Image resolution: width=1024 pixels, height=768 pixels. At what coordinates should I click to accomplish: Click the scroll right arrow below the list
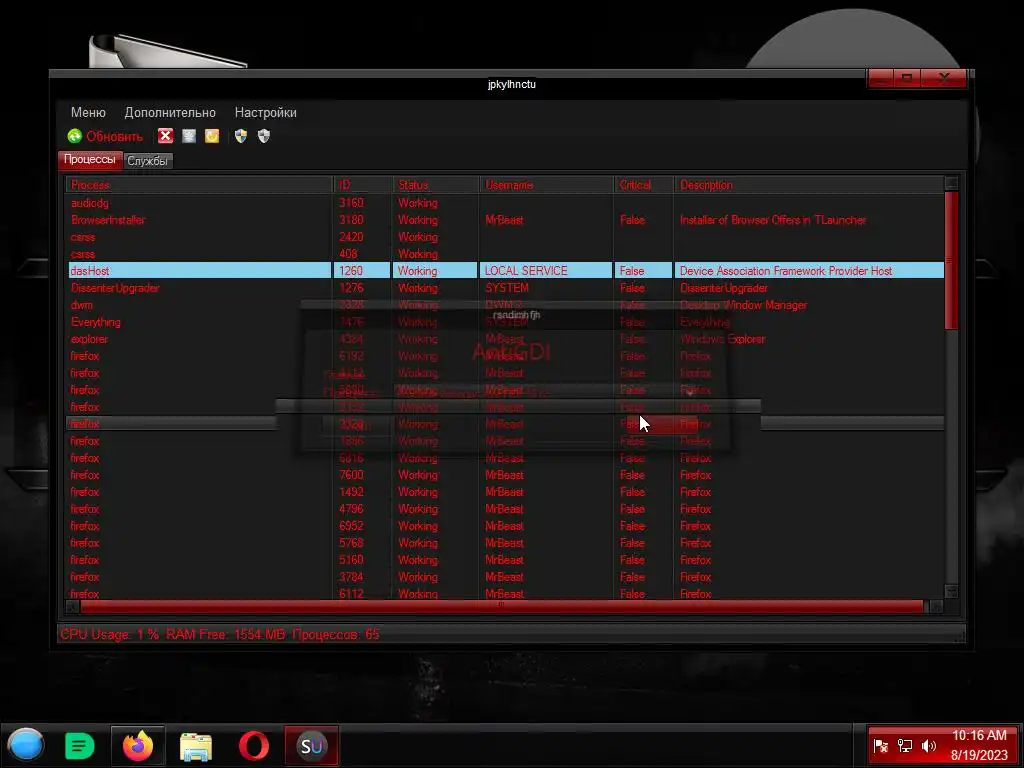(936, 606)
